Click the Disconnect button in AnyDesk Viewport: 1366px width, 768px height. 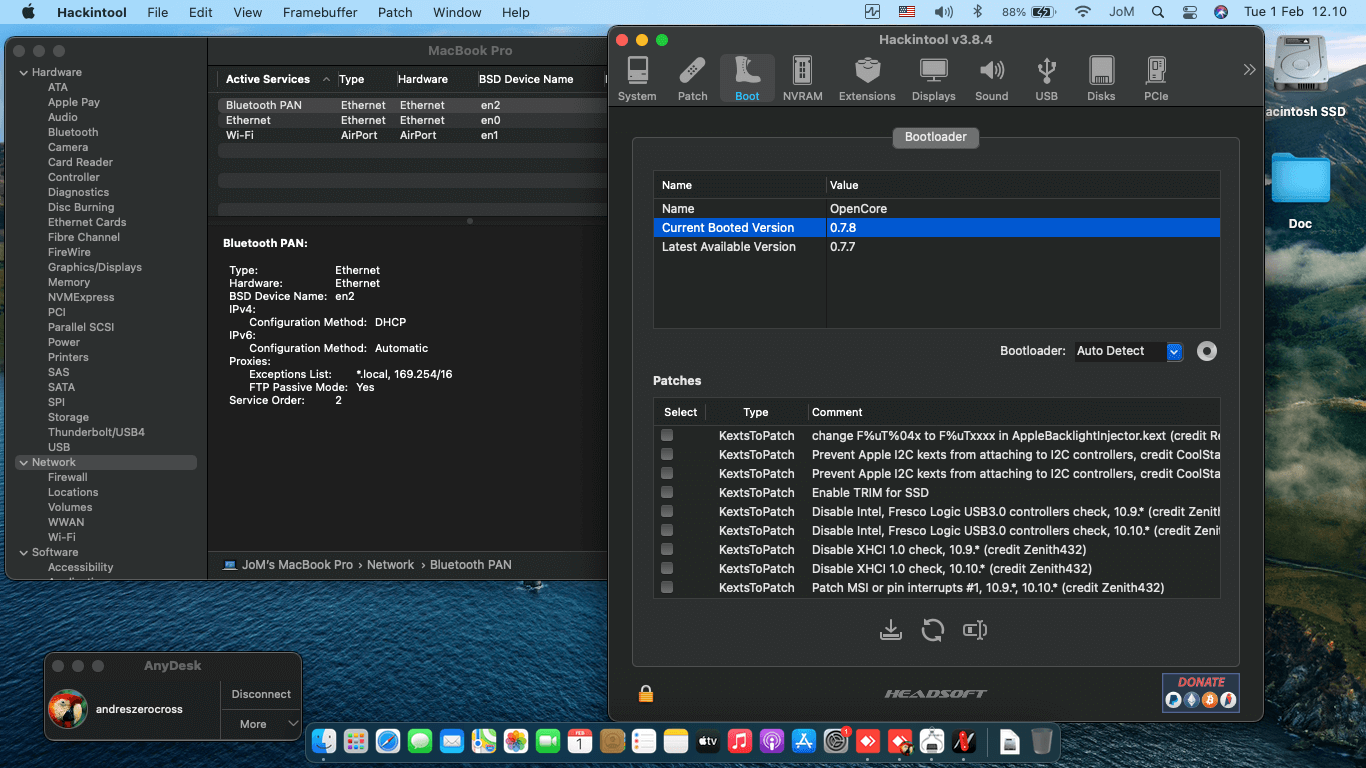pyautogui.click(x=261, y=694)
